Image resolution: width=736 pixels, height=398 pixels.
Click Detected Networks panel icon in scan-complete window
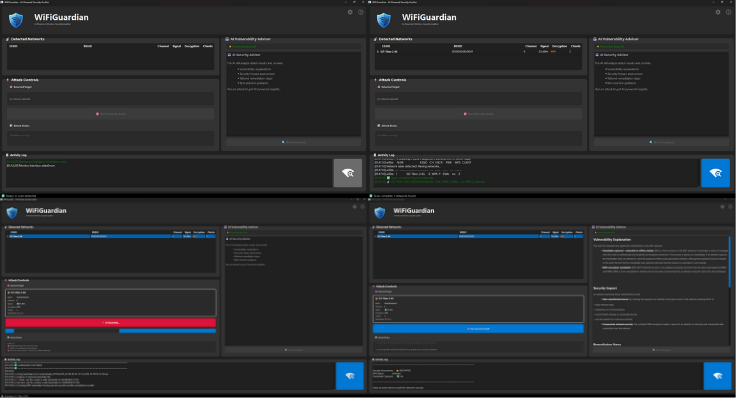point(375,39)
